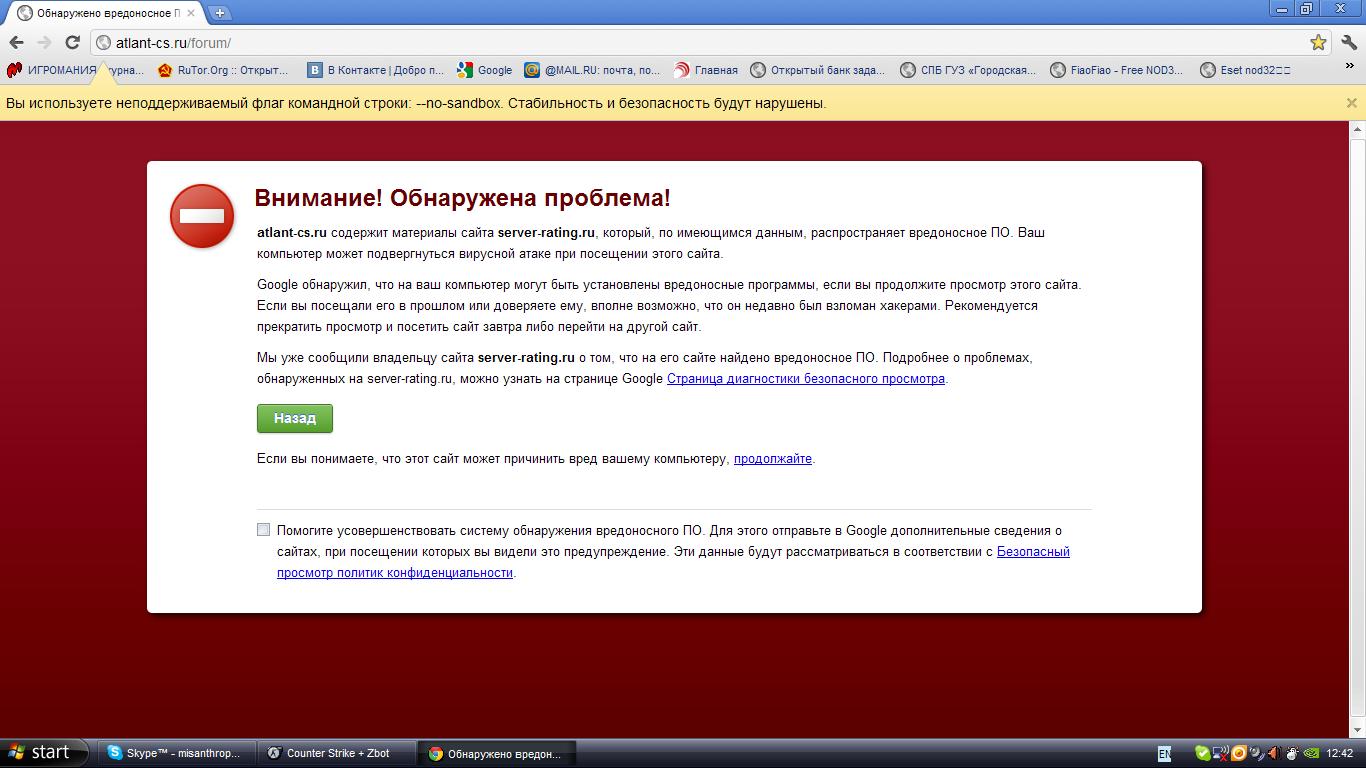The image size is (1366, 768).
Task: Reload the page with the refresh icon
Action: [72, 42]
